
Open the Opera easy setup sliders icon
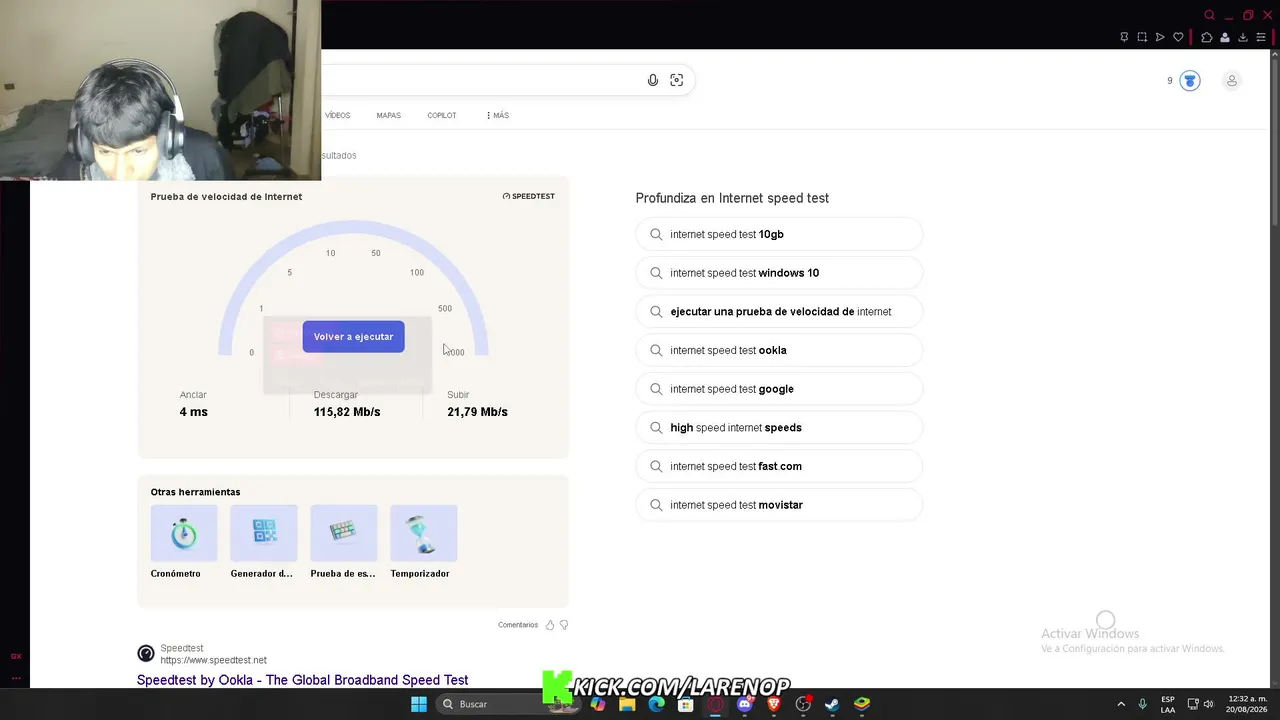pos(1261,37)
